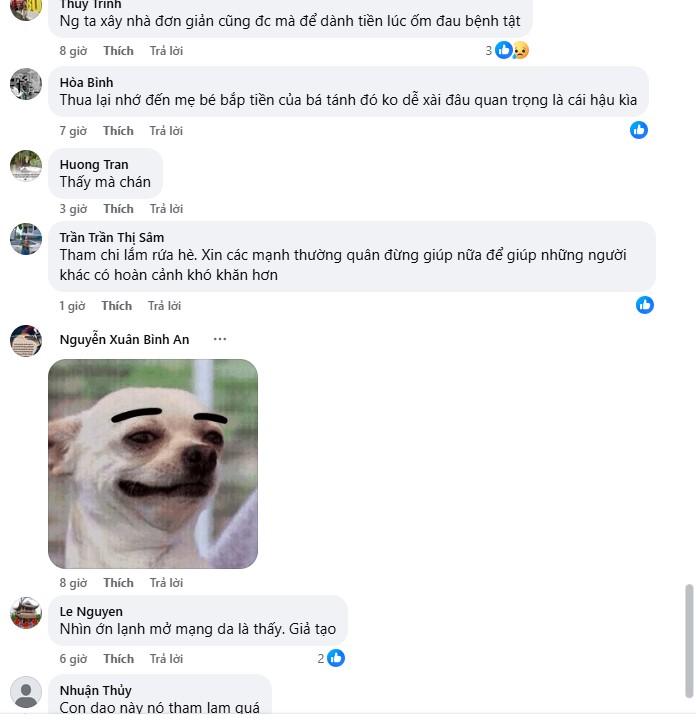696x719 pixels.
Task: Open three-dot options next to Nguyễn Xuân Bình An
Action: (220, 339)
